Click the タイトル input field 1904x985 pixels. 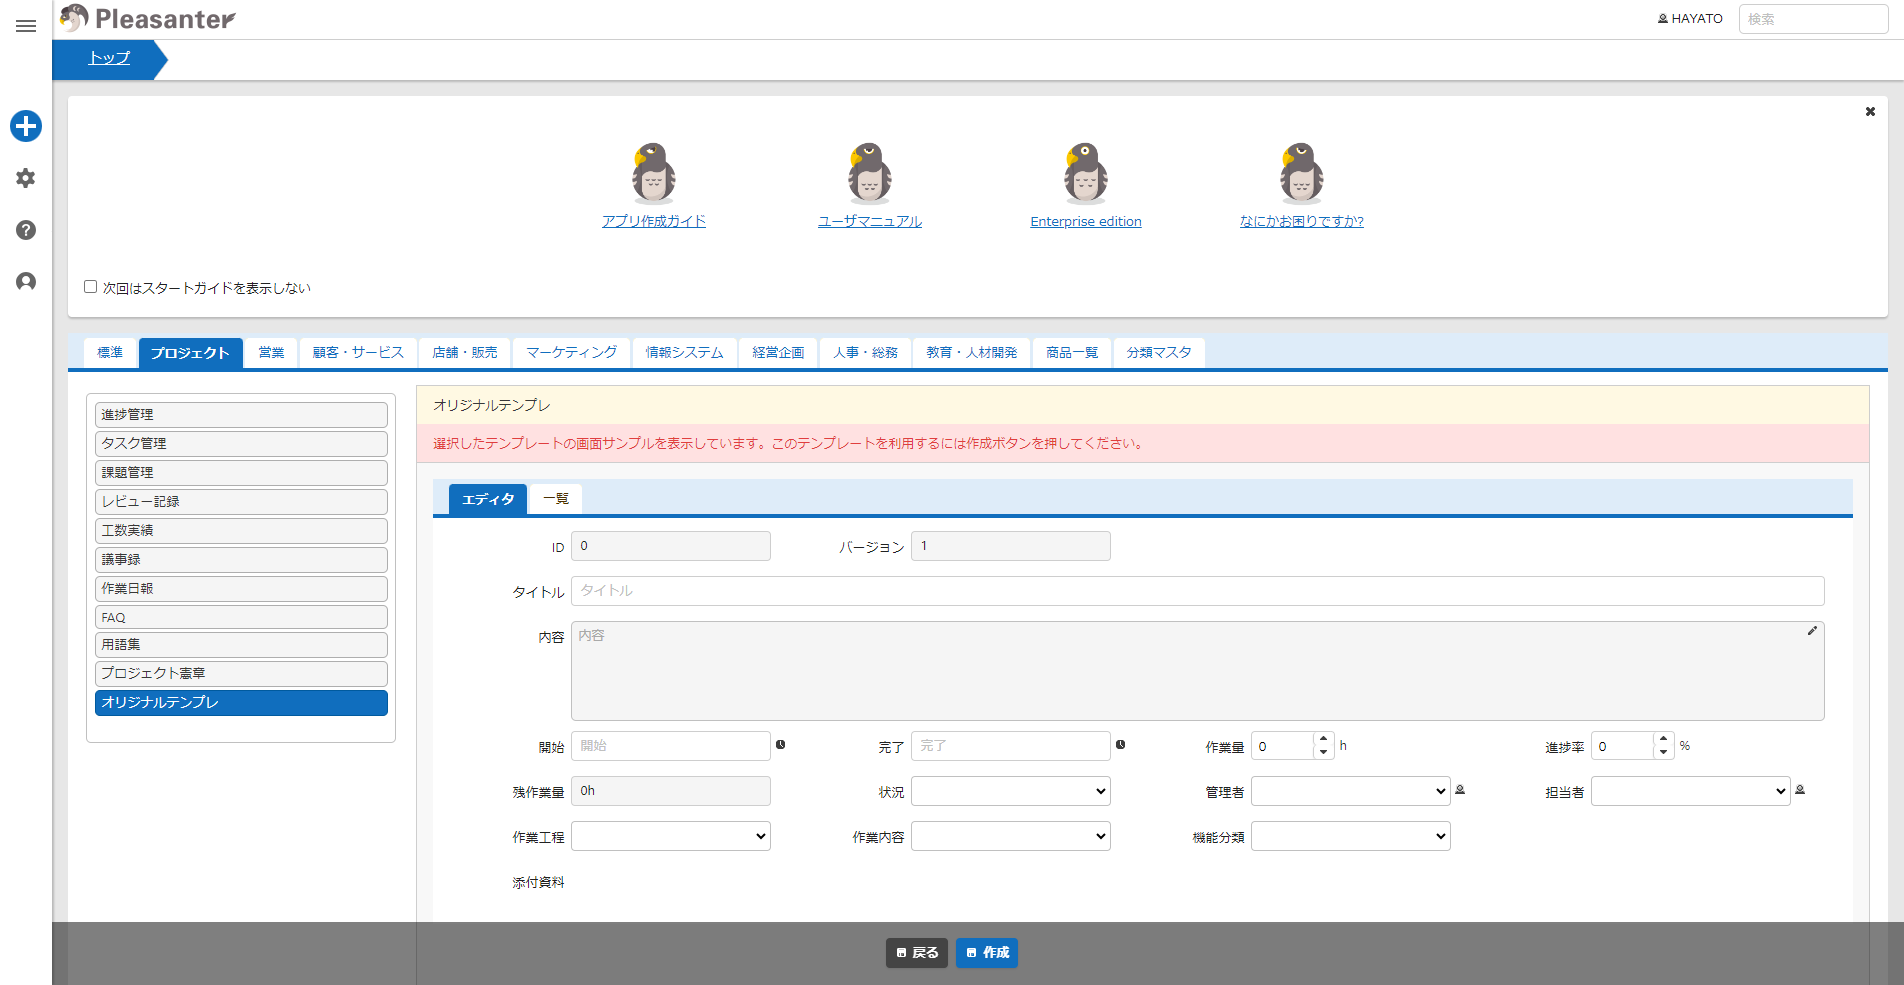[1198, 591]
